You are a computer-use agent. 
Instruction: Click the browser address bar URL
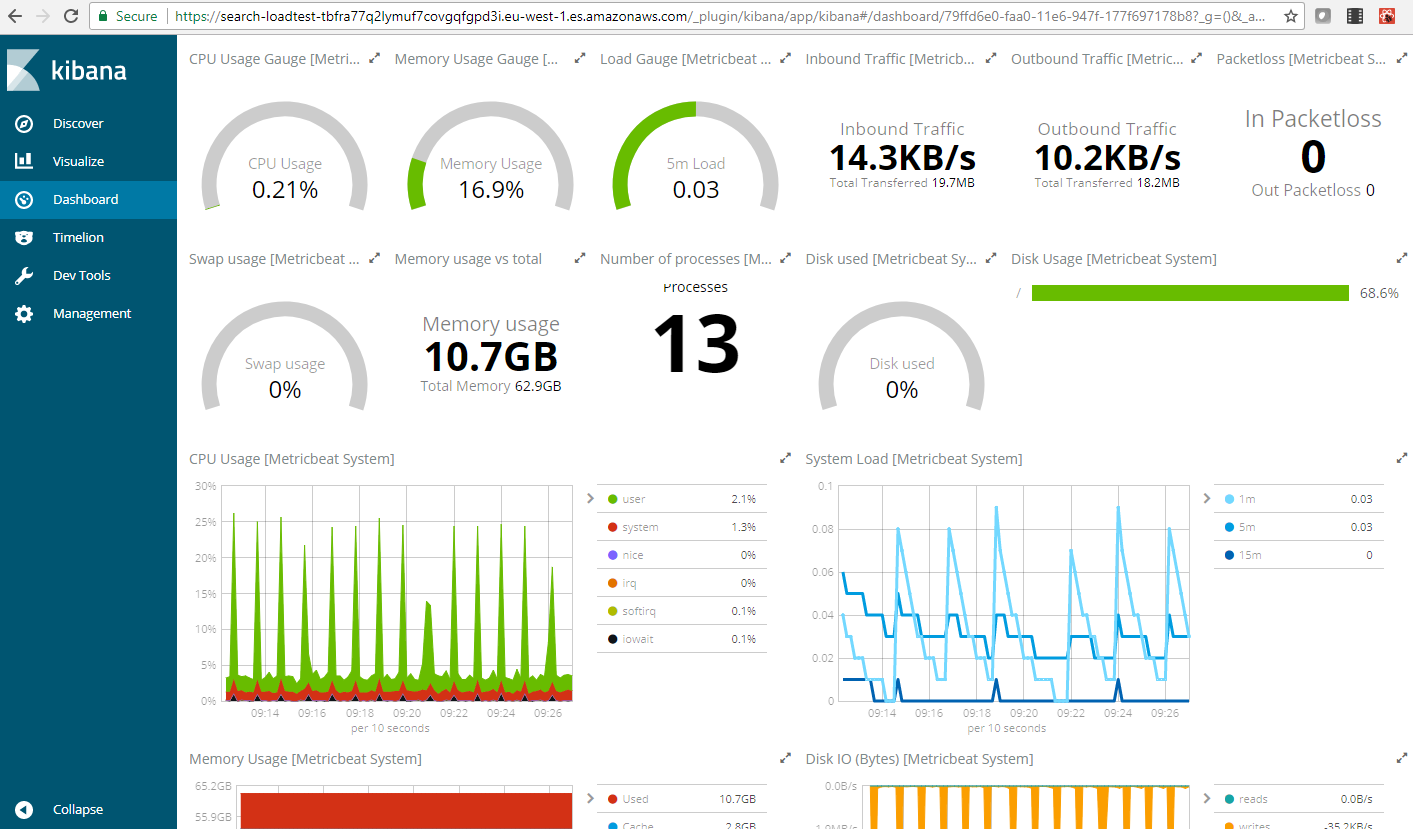(x=722, y=16)
